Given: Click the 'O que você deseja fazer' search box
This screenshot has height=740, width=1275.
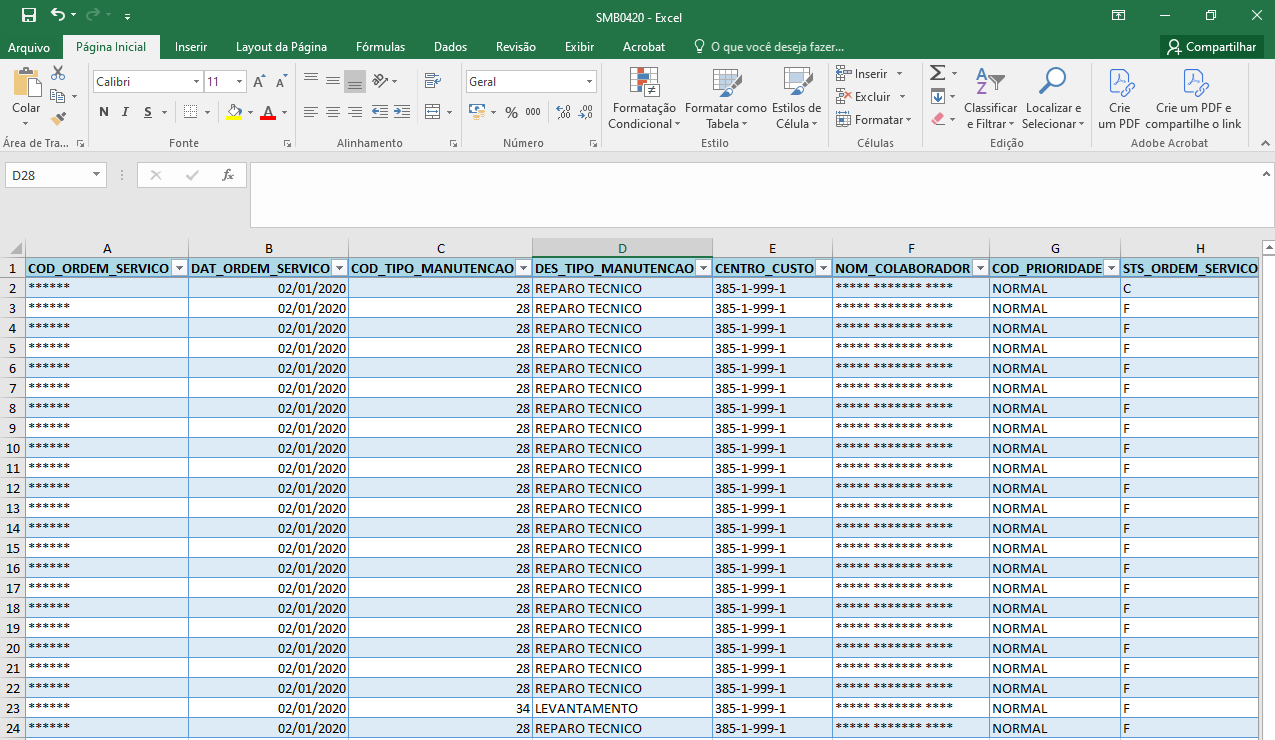Looking at the screenshot, I should 769,47.
